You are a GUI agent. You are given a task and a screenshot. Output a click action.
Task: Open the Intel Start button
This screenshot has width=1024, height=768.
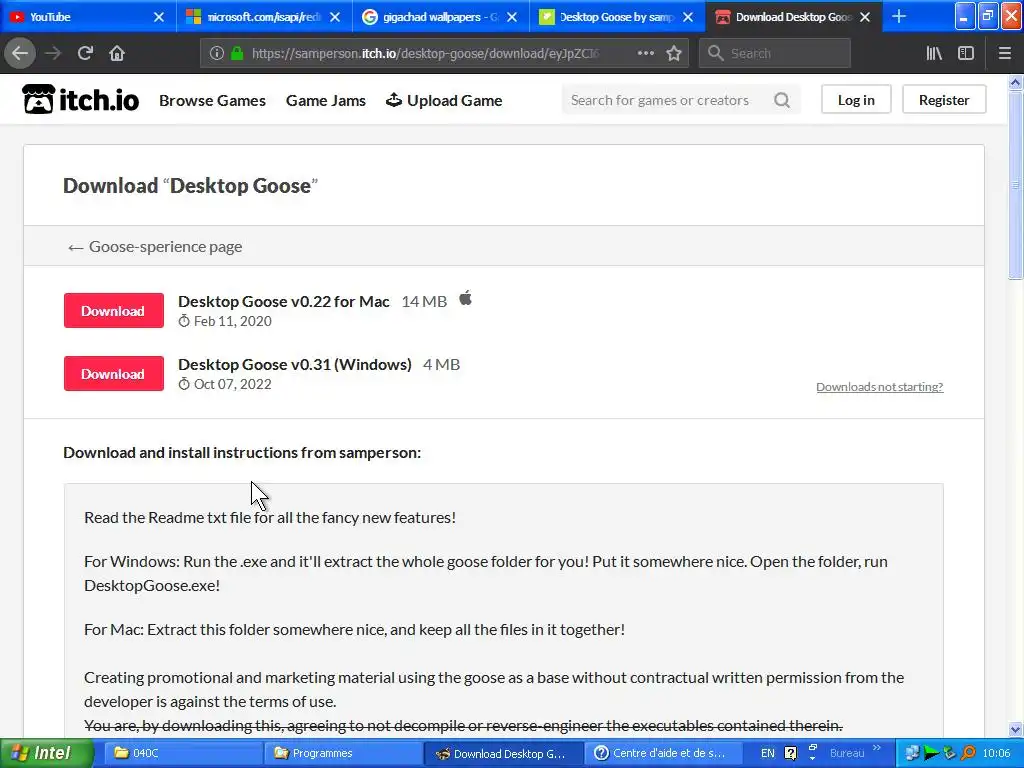click(46, 753)
